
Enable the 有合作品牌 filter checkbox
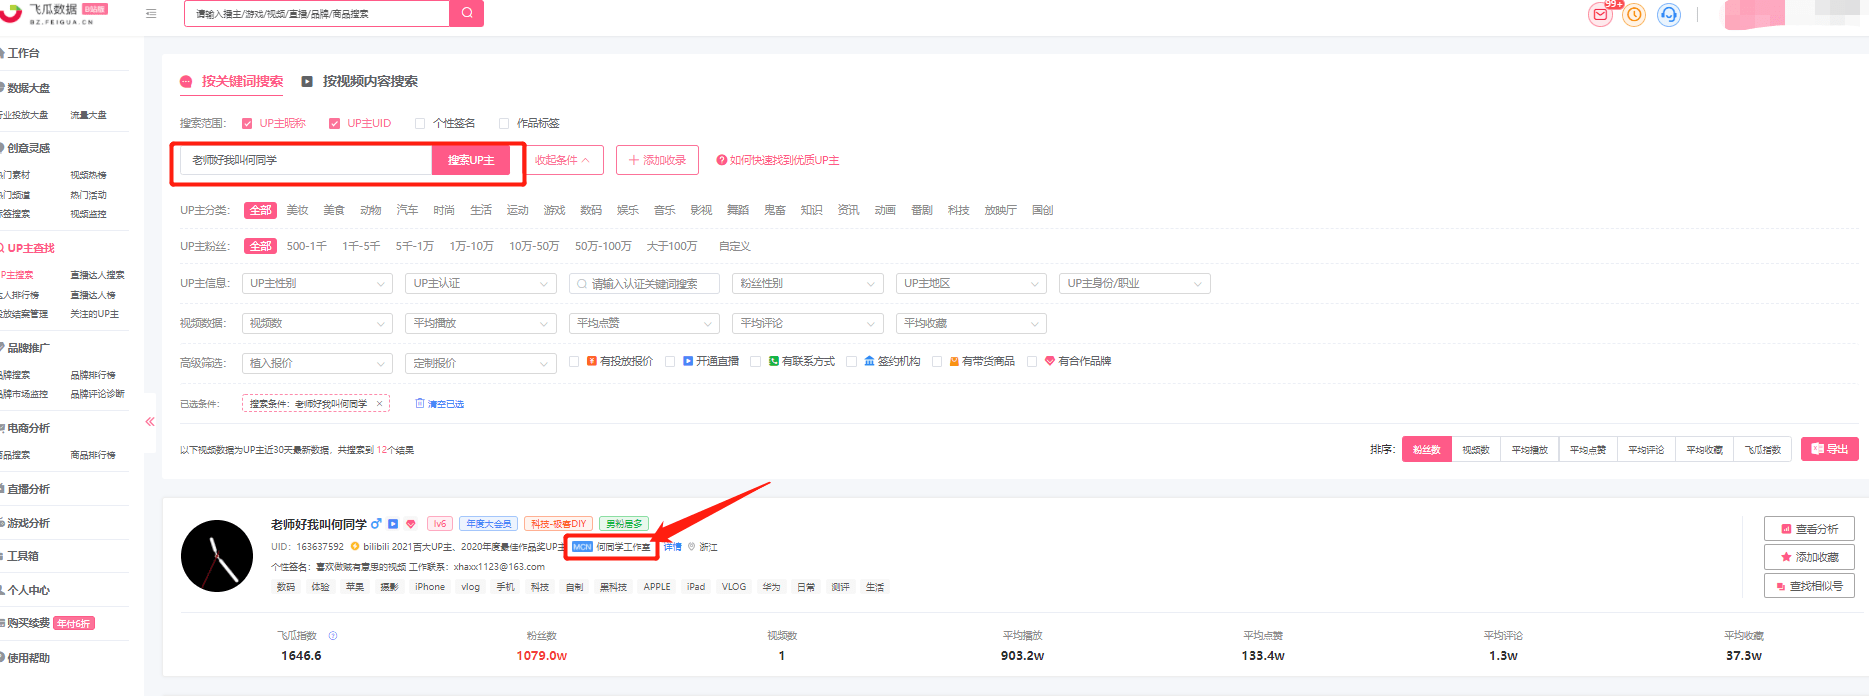(x=1032, y=362)
